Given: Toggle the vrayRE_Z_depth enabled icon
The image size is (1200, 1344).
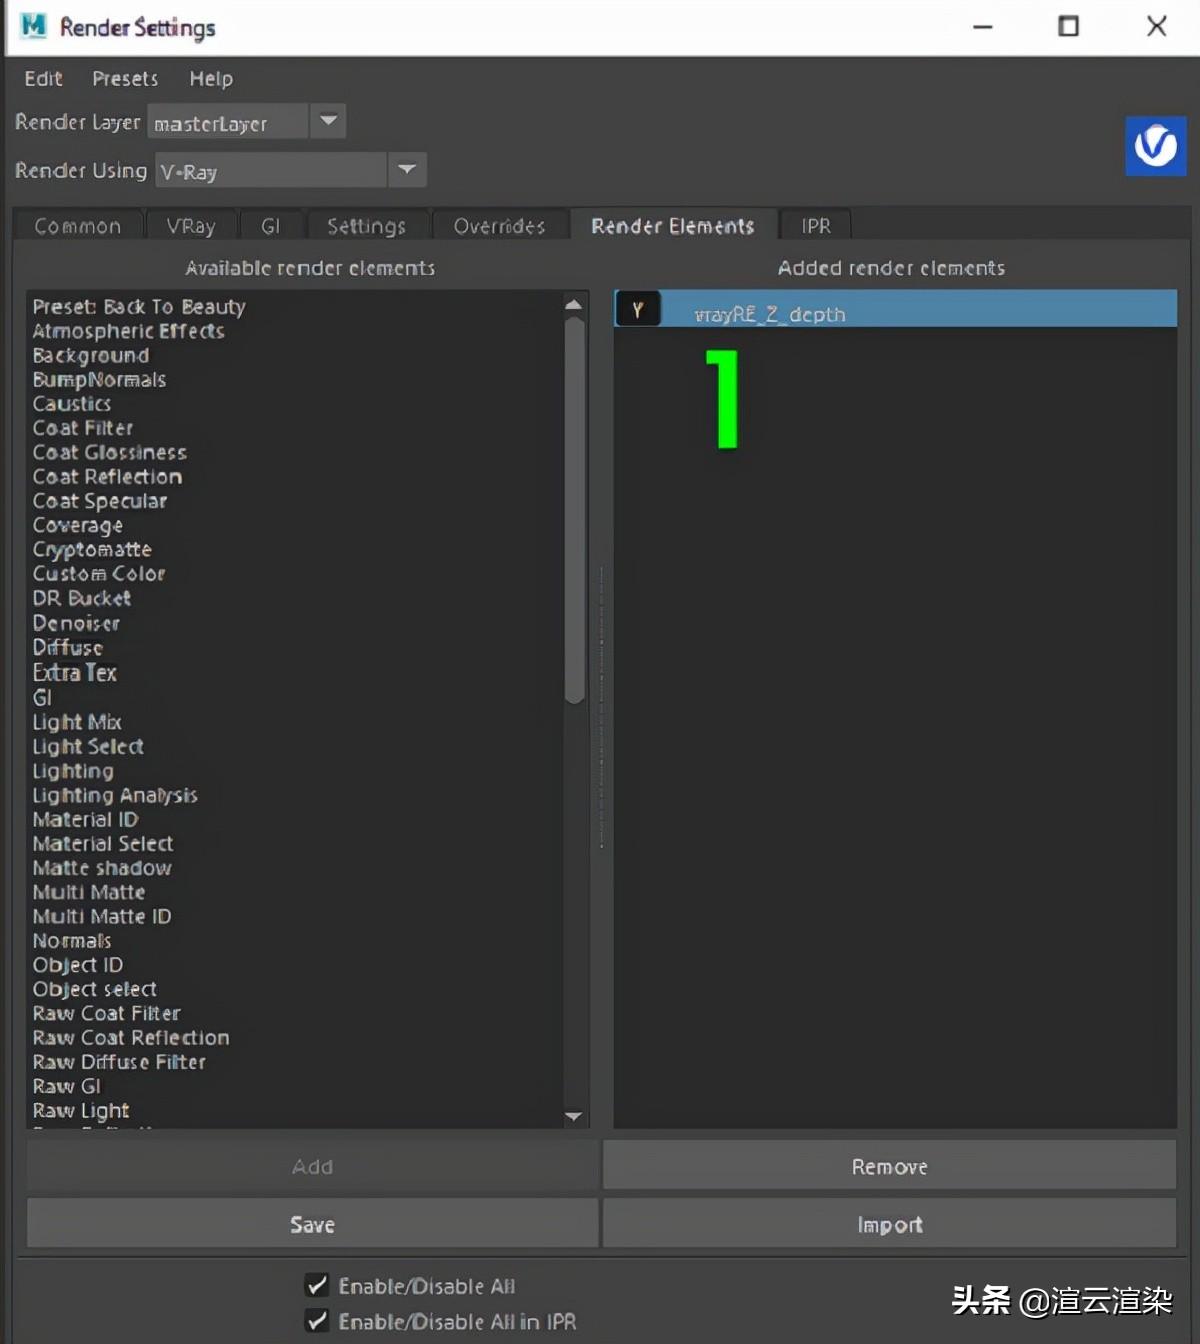Looking at the screenshot, I should 637,310.
